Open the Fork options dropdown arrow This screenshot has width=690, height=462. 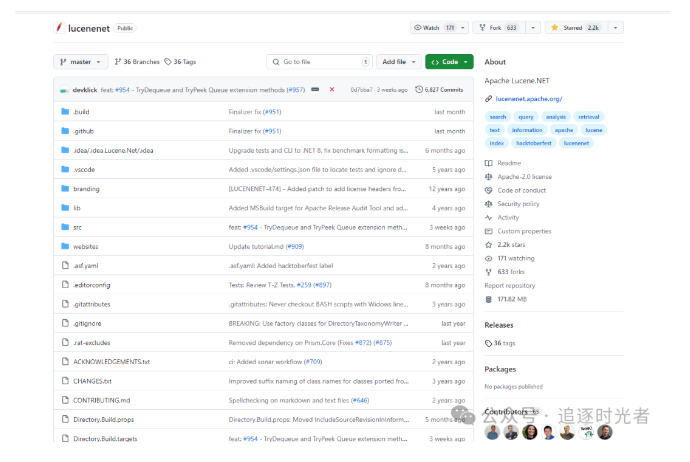click(533, 28)
